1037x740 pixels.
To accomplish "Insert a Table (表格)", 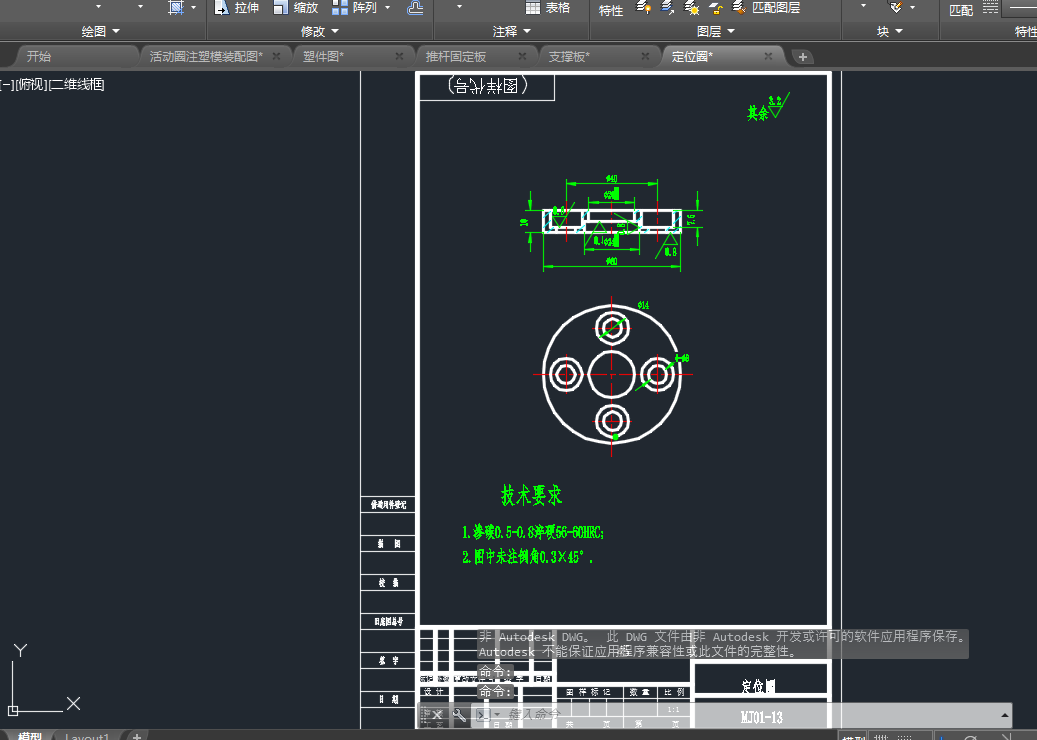I will pyautogui.click(x=548, y=7).
